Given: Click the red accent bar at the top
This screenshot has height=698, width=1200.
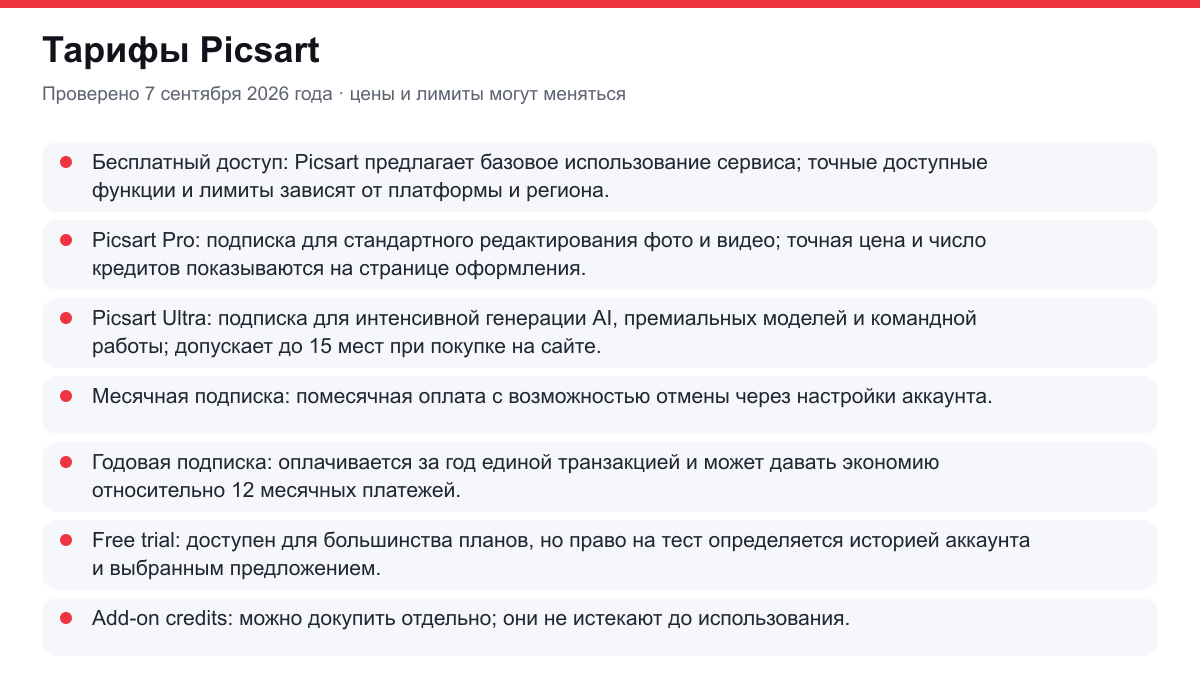Looking at the screenshot, I should [600, 4].
